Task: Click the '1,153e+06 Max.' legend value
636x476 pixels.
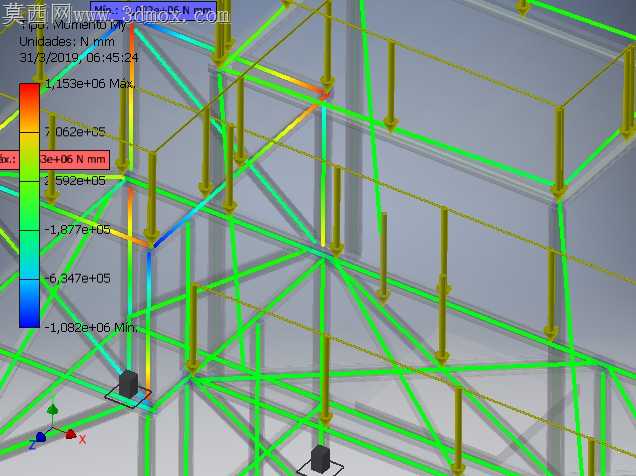Action: (90, 84)
